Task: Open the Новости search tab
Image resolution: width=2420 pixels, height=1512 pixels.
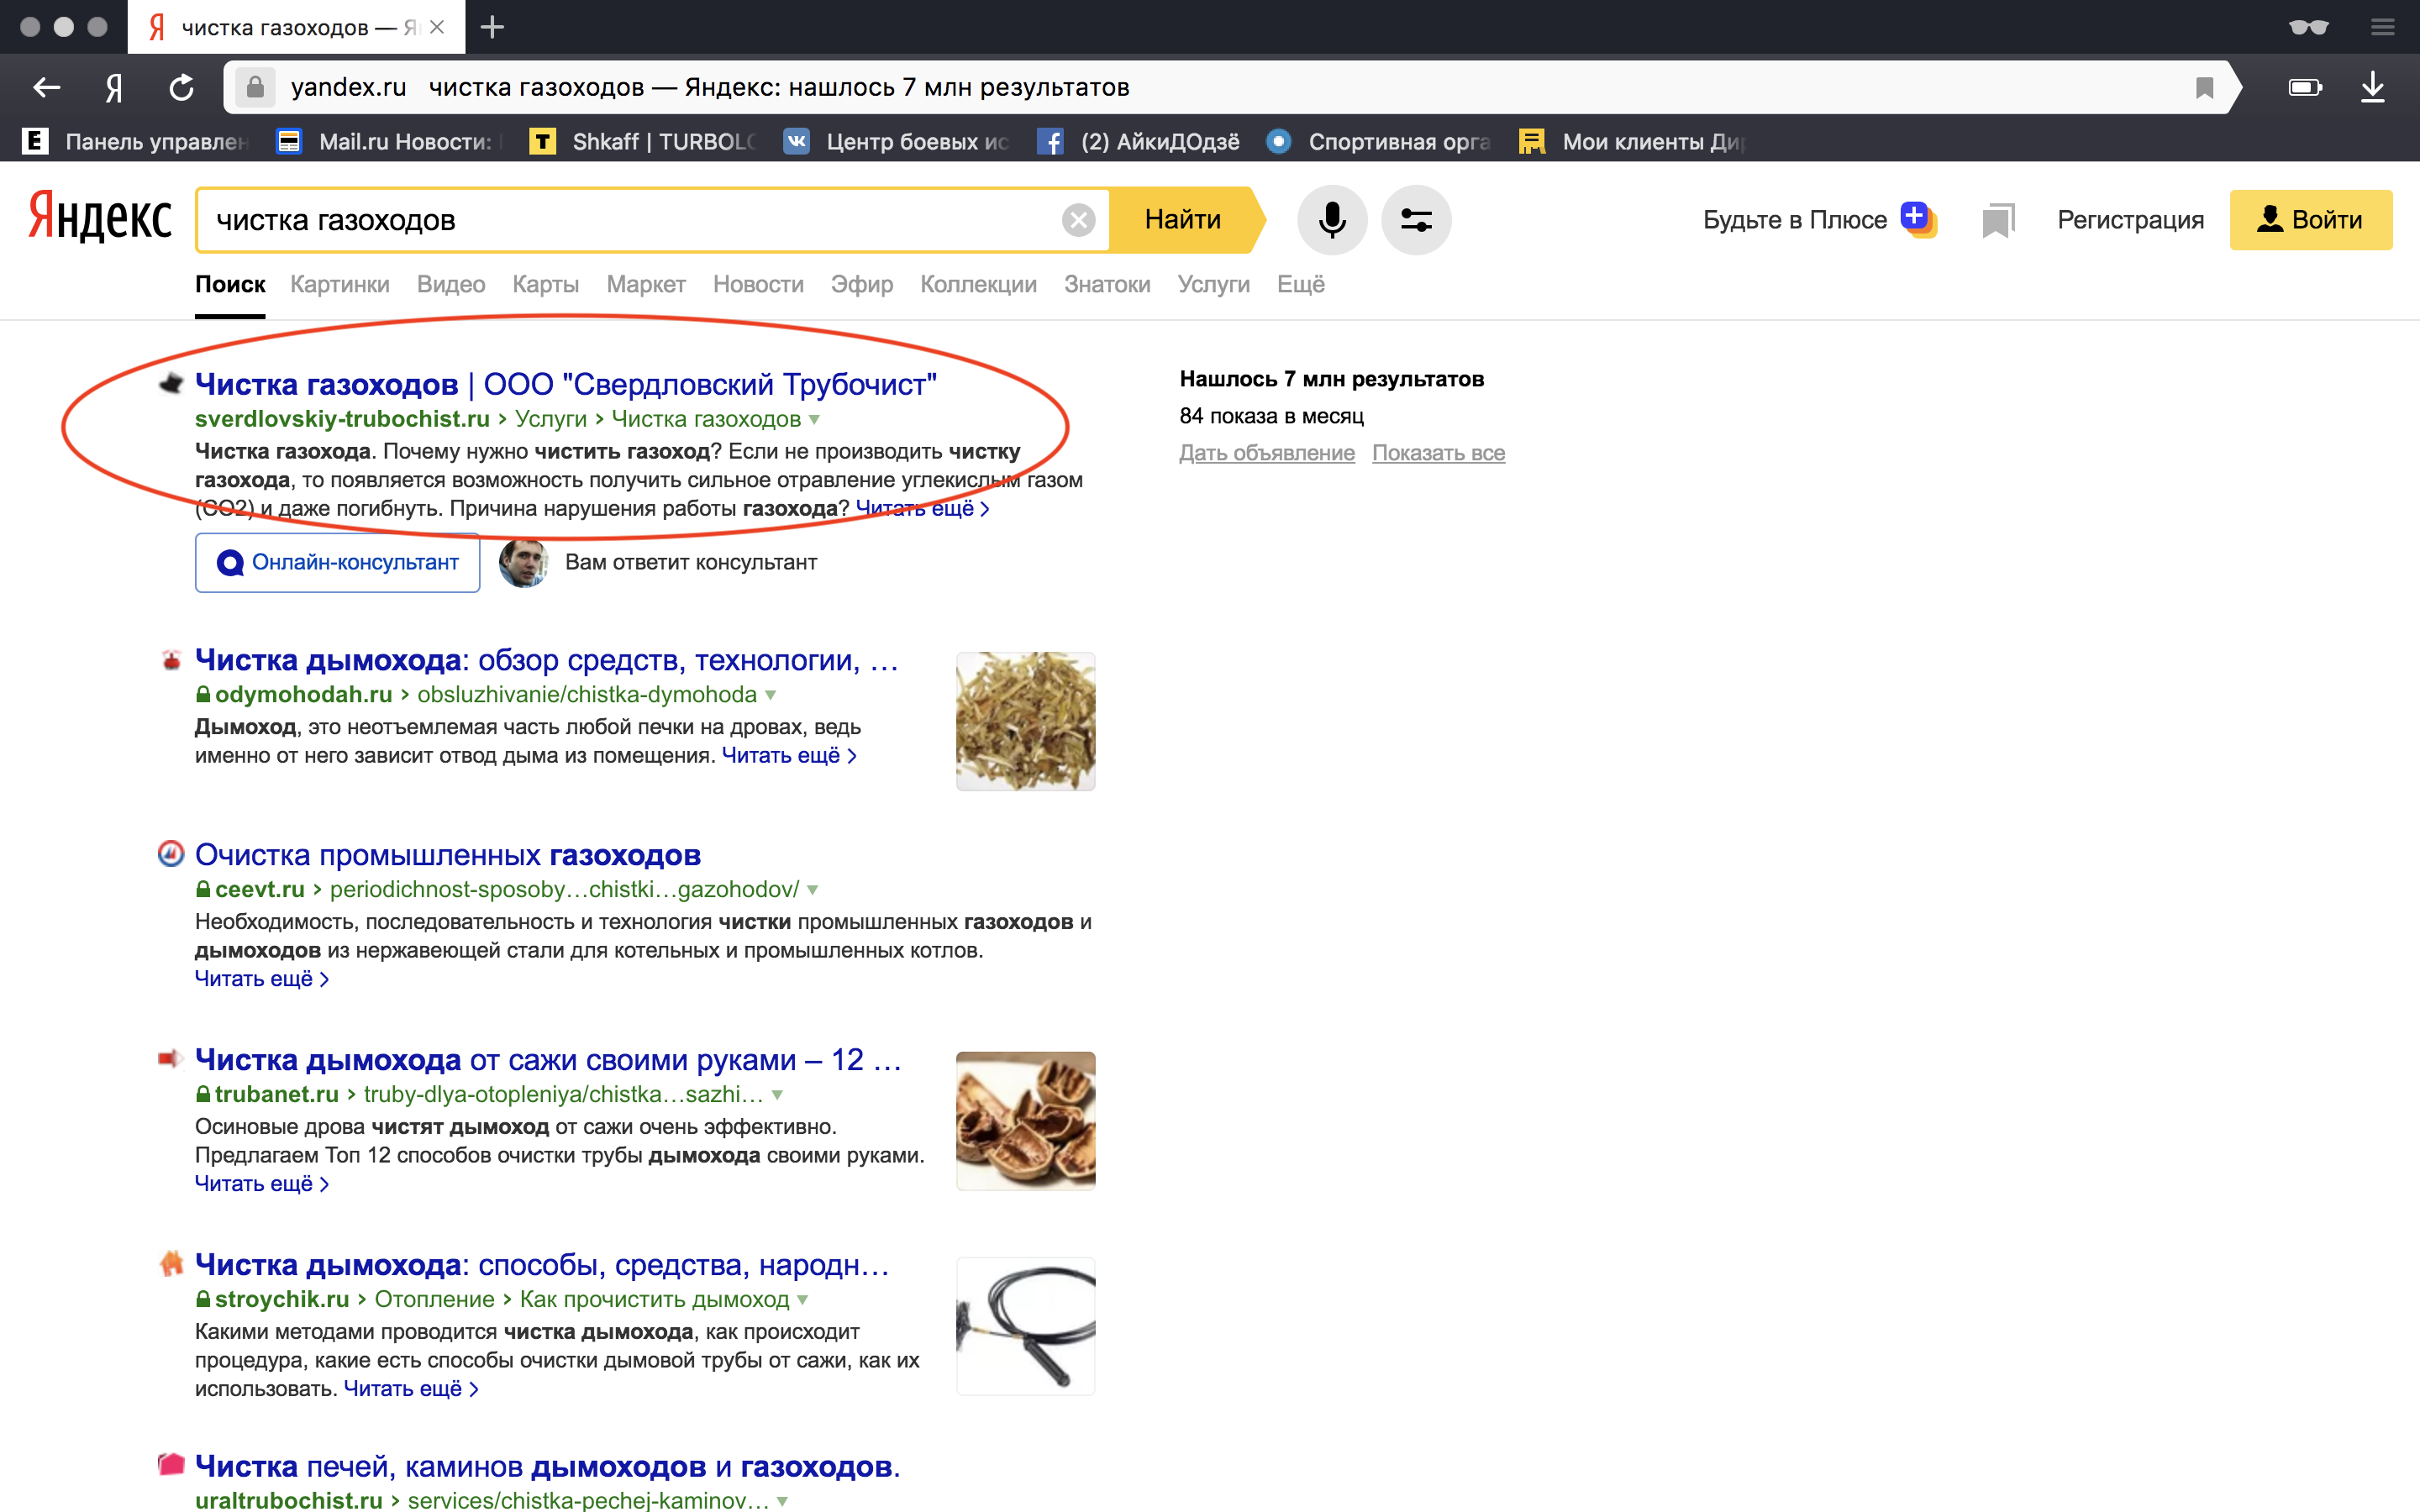Action: click(x=758, y=285)
